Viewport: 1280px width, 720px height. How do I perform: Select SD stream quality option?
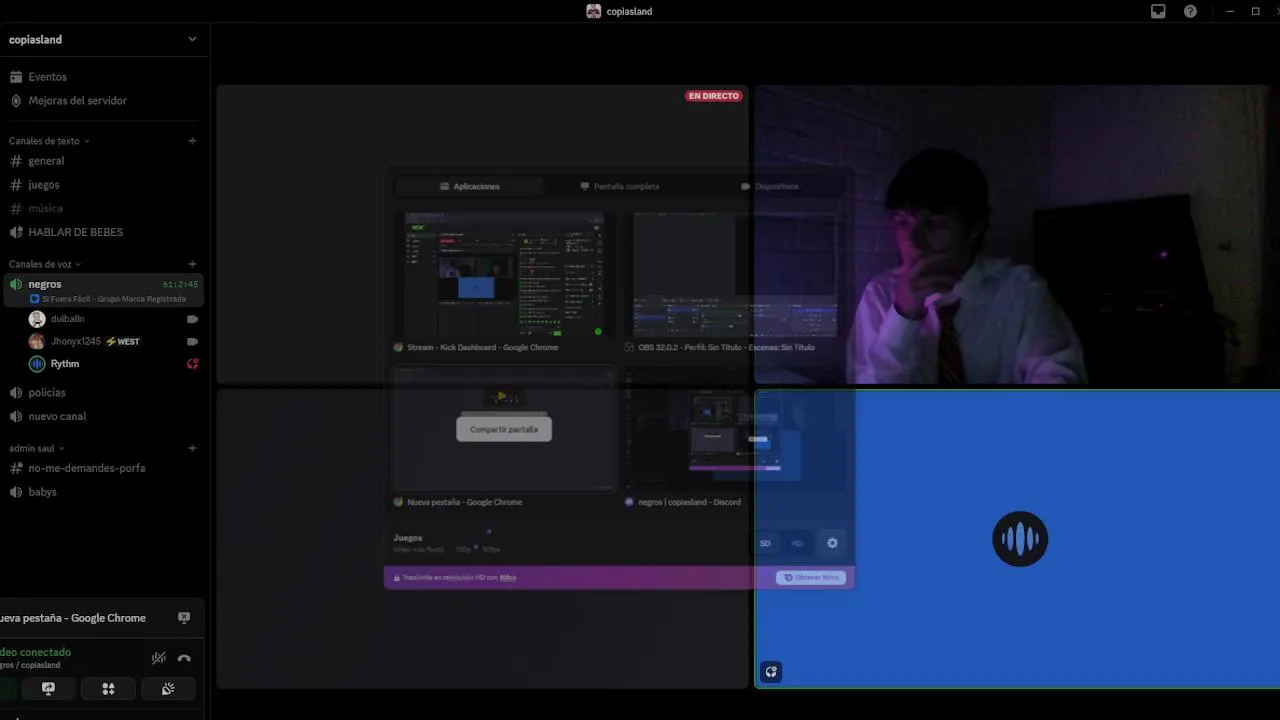[765, 543]
